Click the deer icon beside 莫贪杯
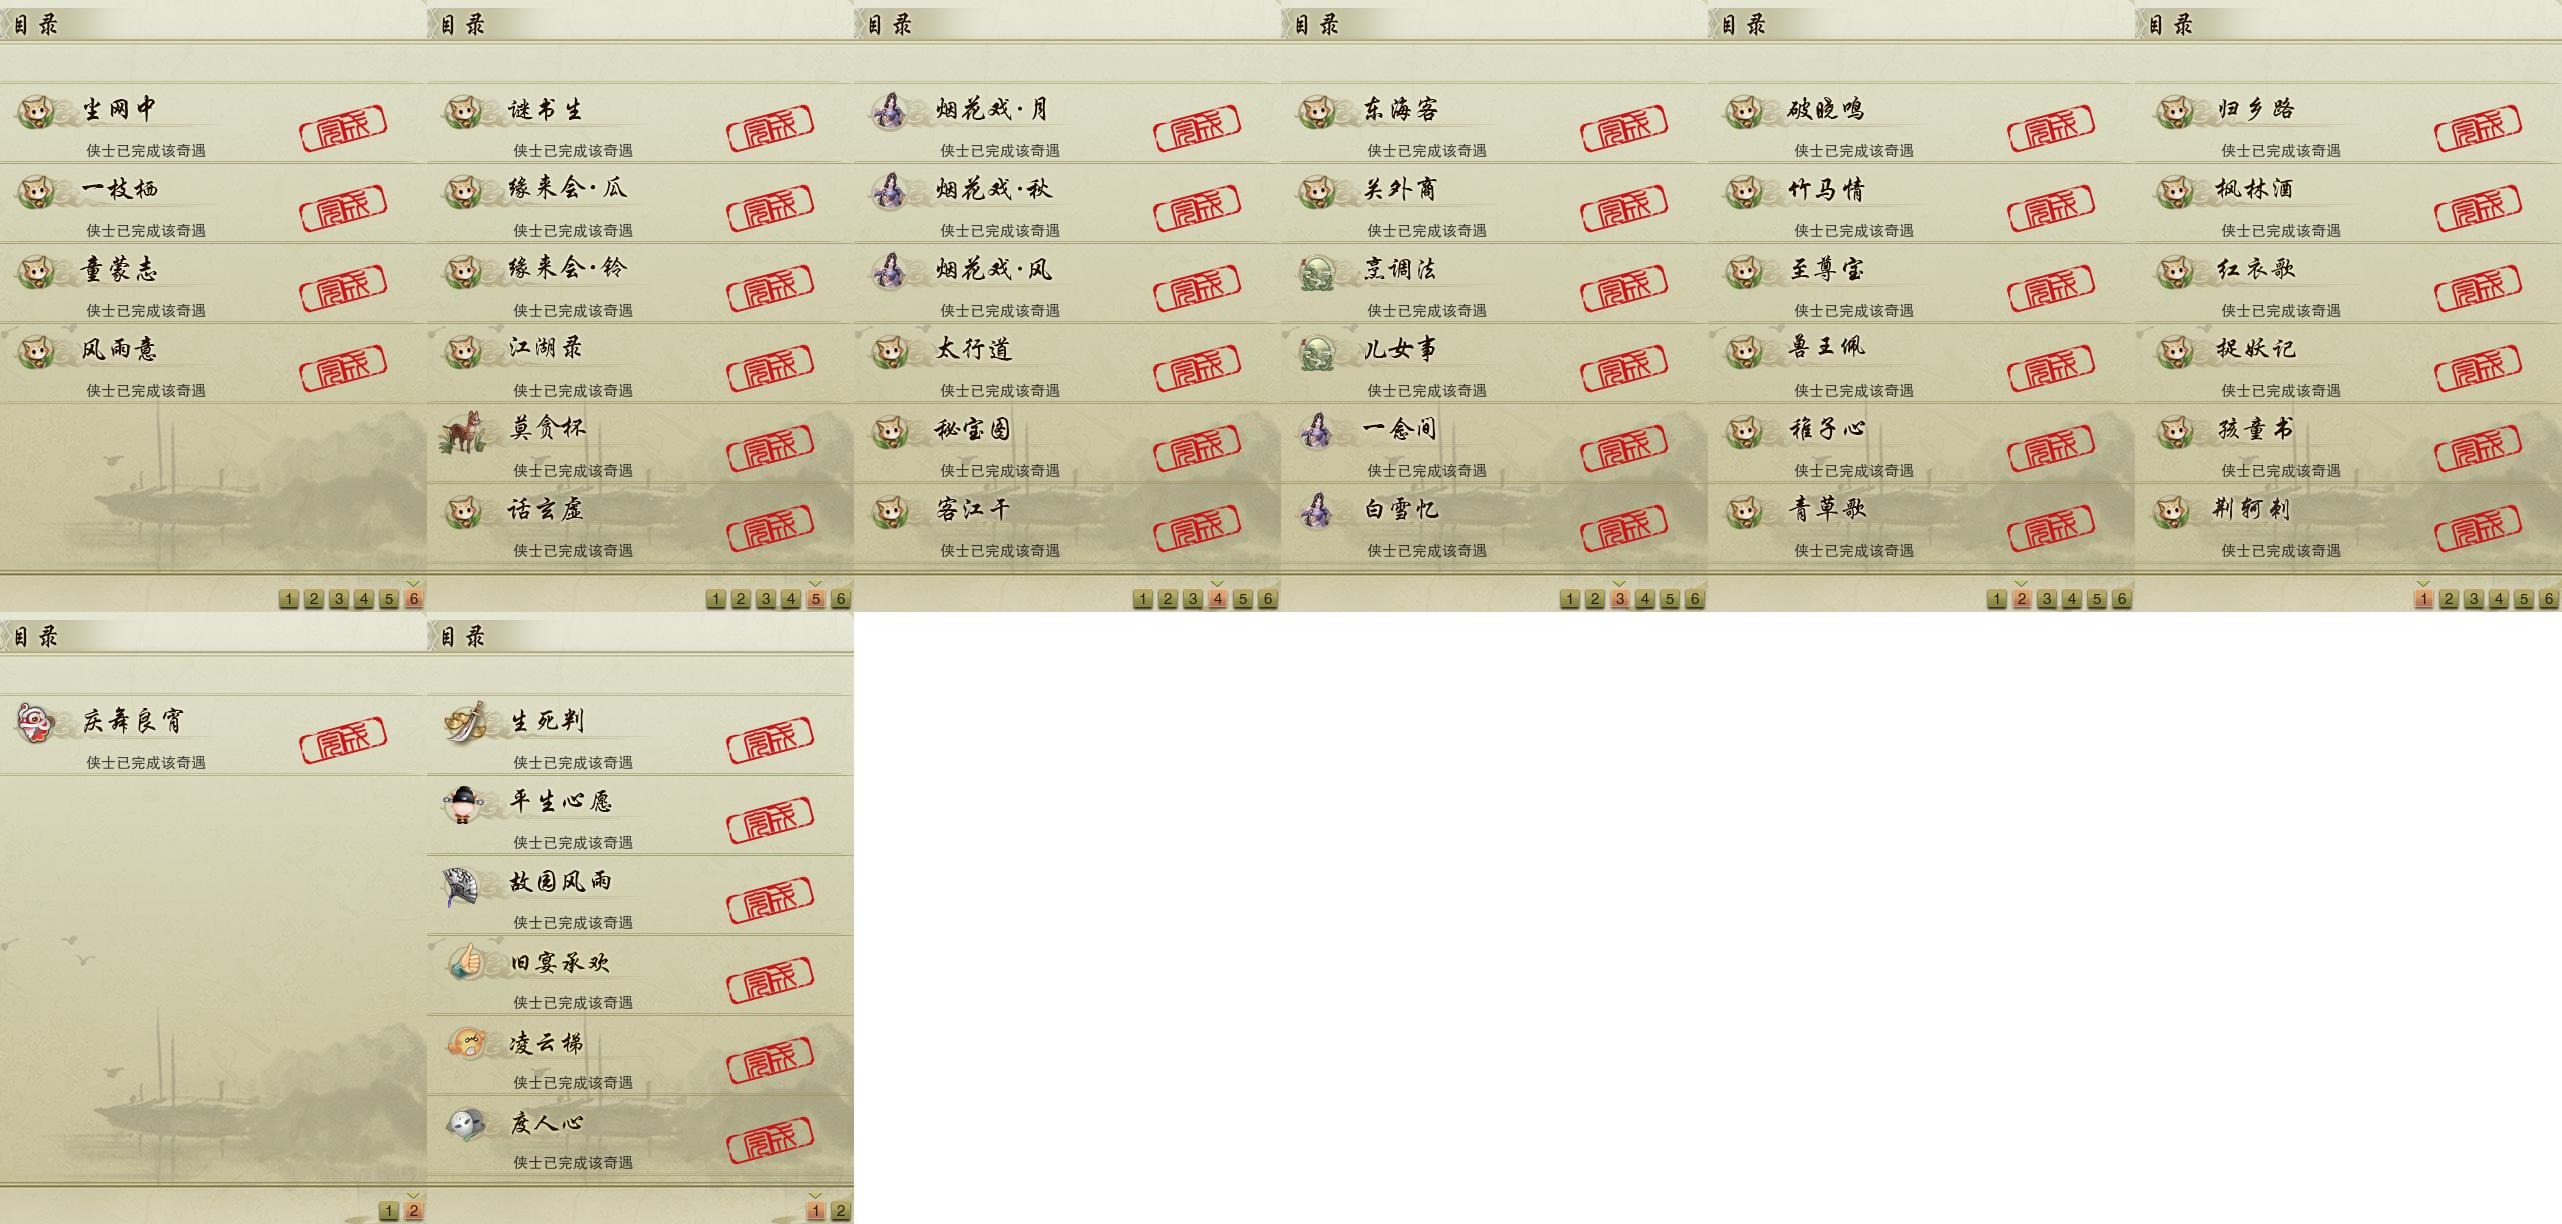 (x=463, y=432)
